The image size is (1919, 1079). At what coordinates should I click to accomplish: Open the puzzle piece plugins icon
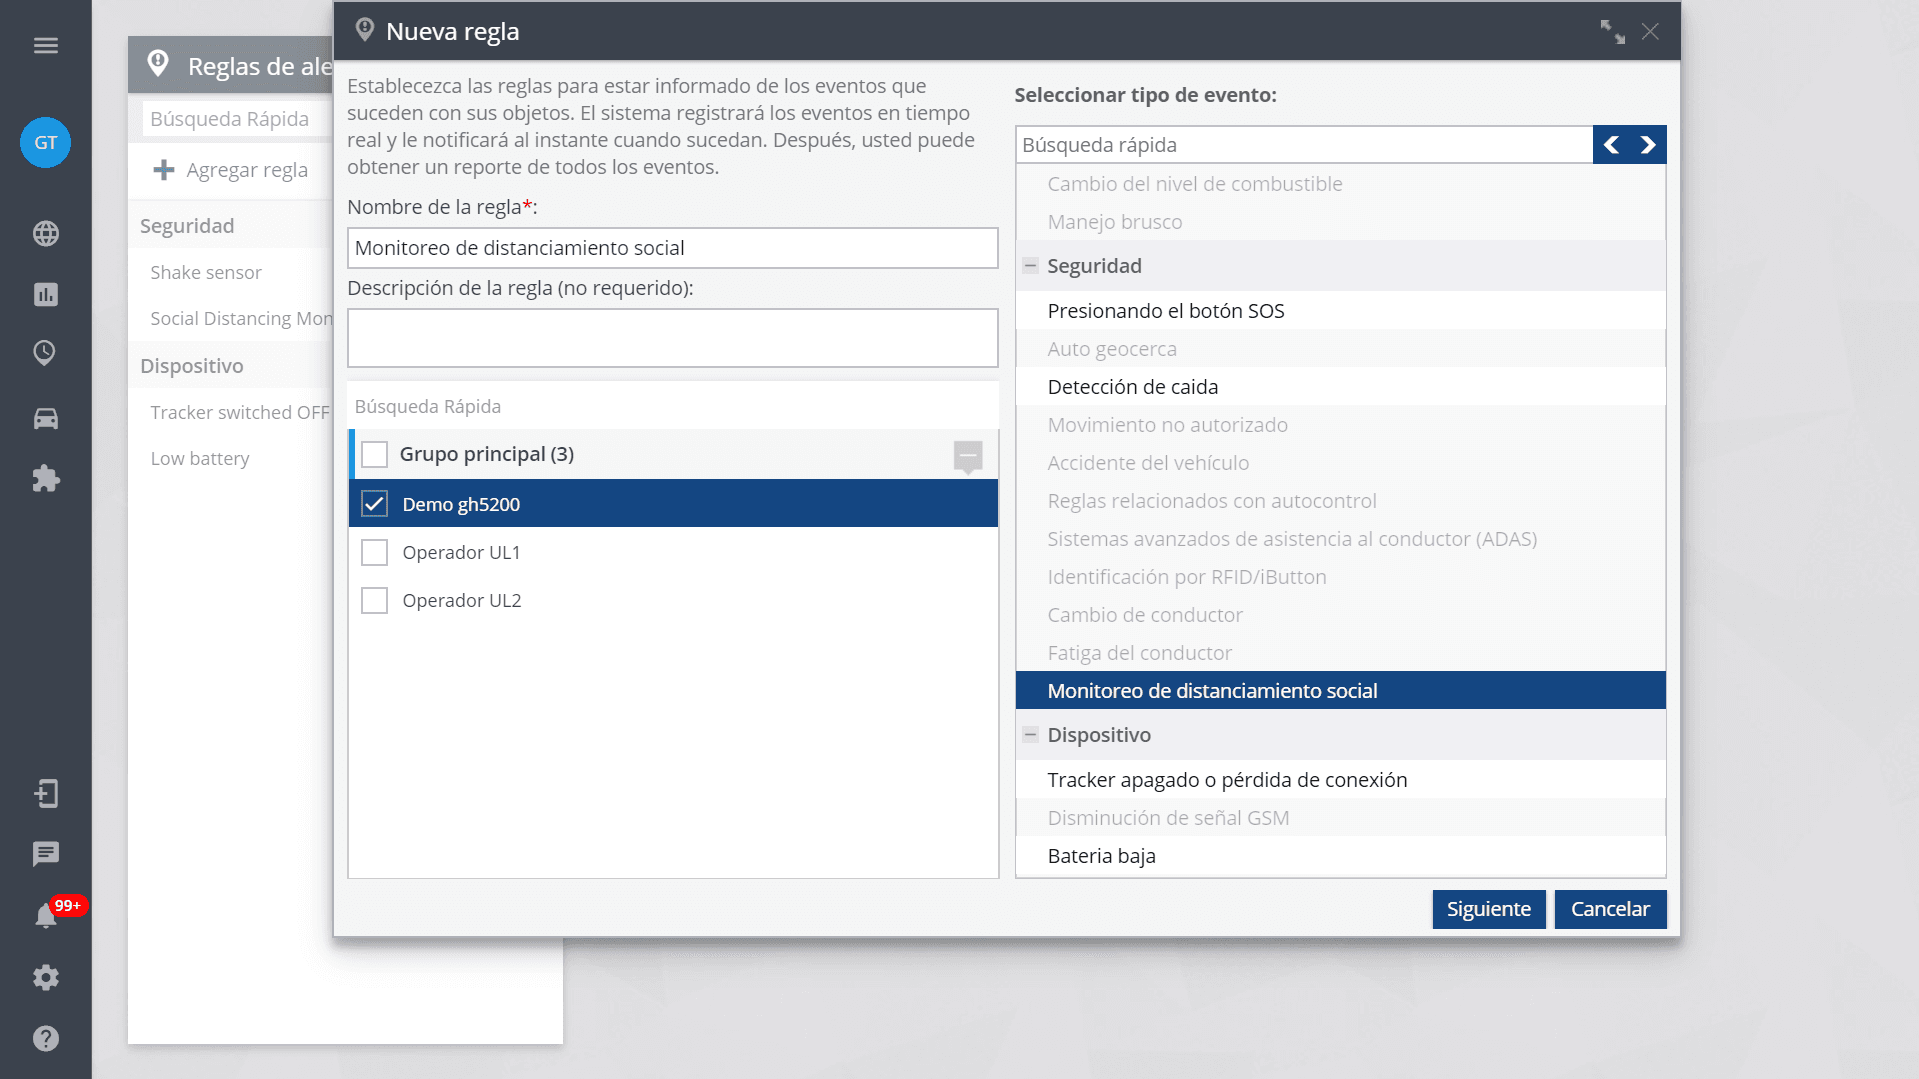(x=46, y=479)
